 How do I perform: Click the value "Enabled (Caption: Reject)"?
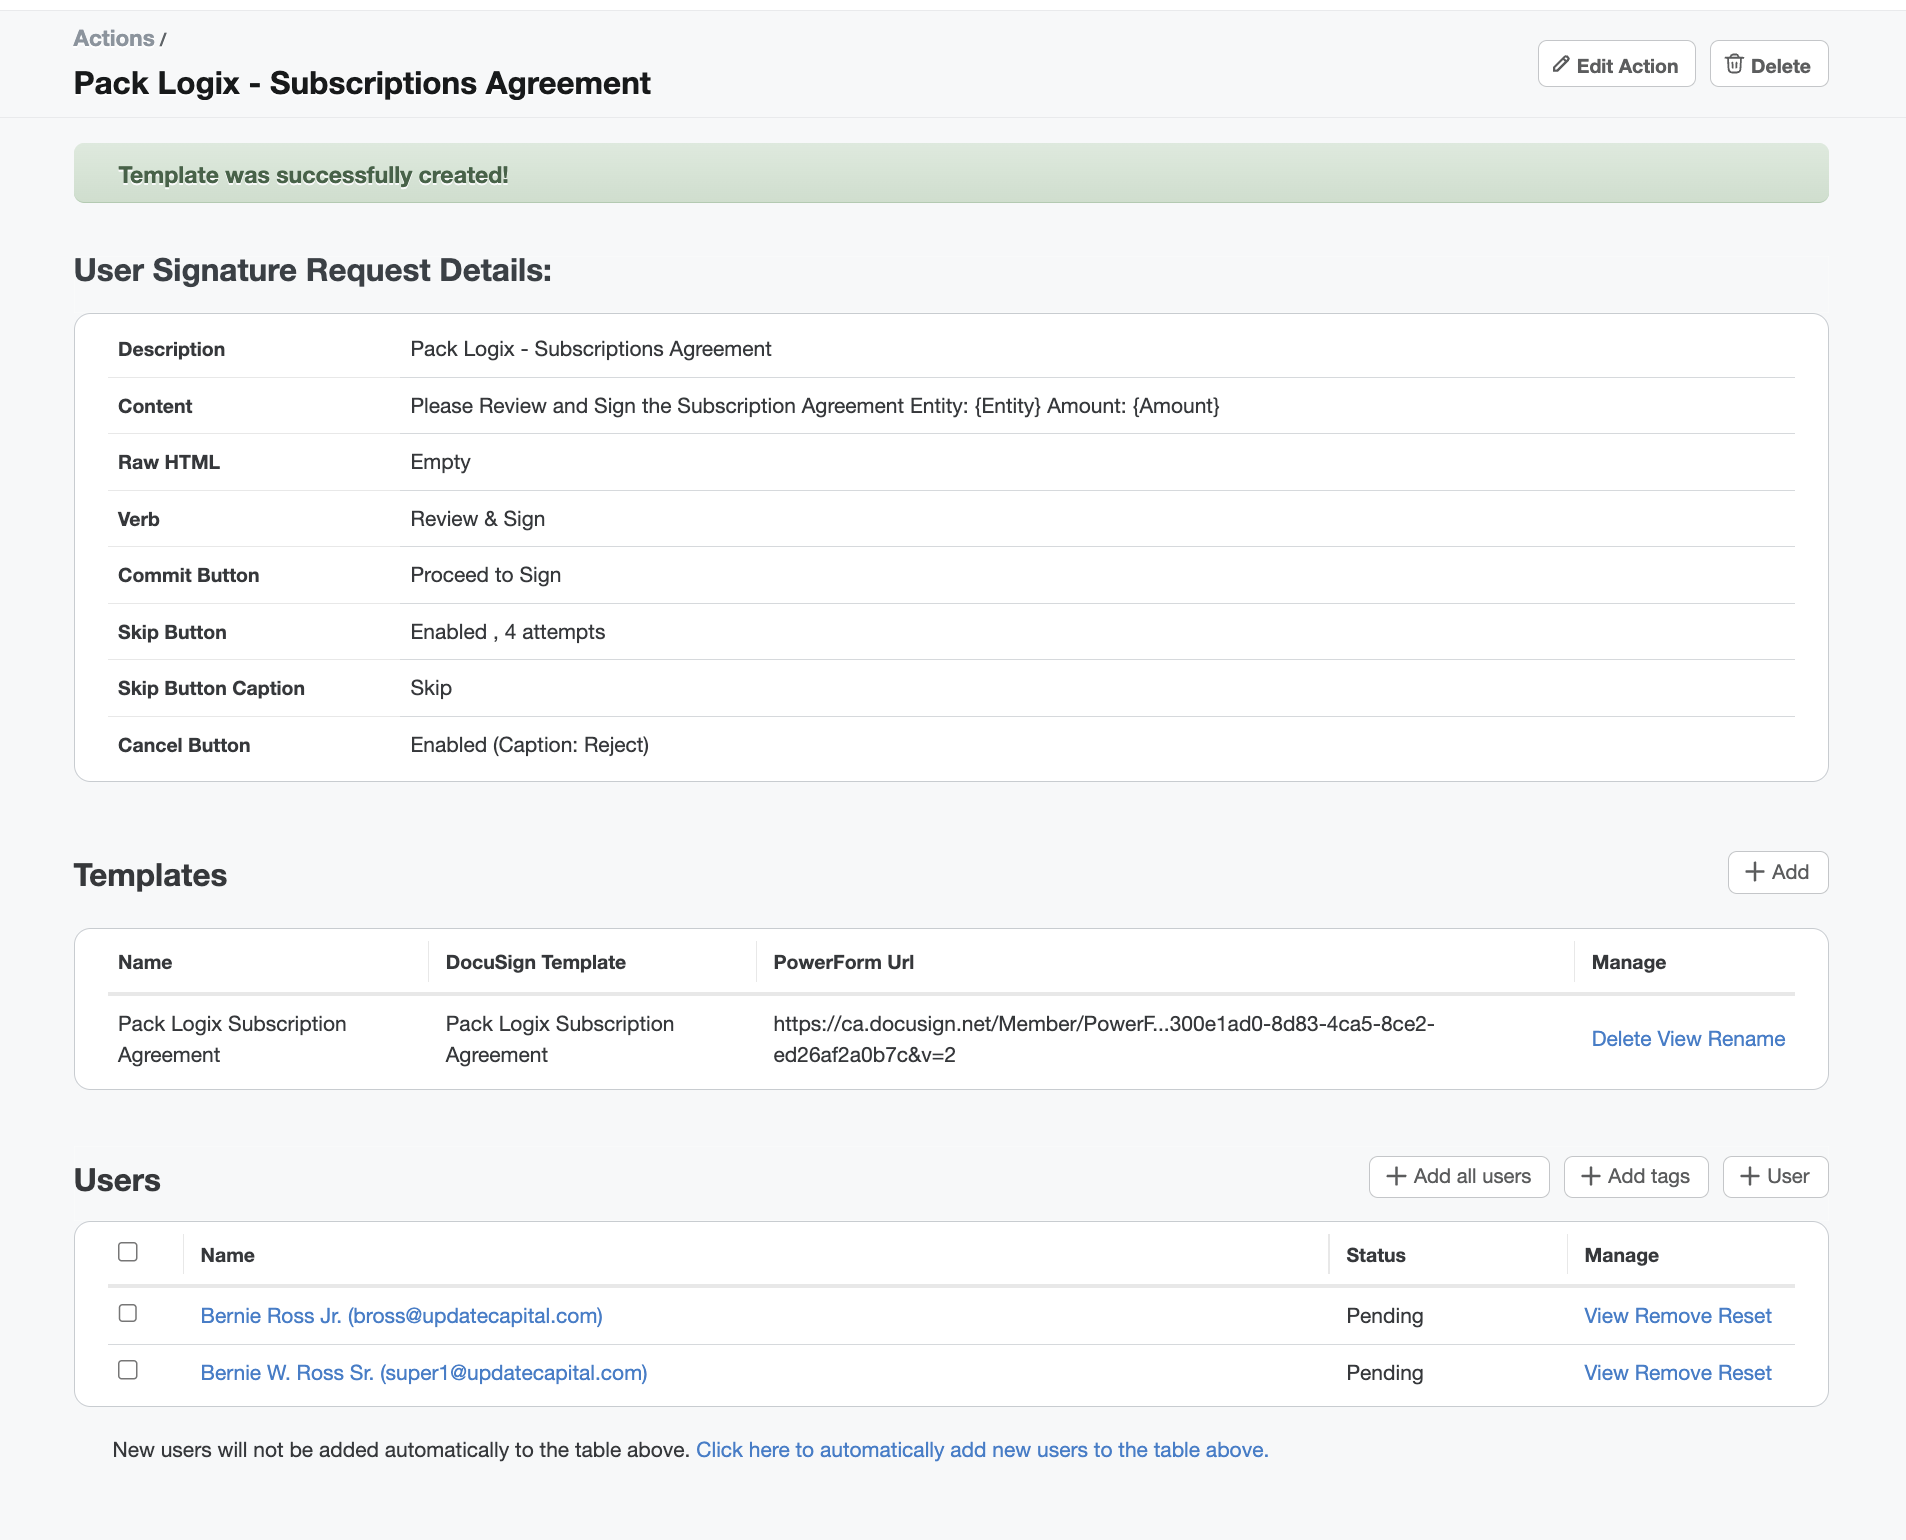530,745
